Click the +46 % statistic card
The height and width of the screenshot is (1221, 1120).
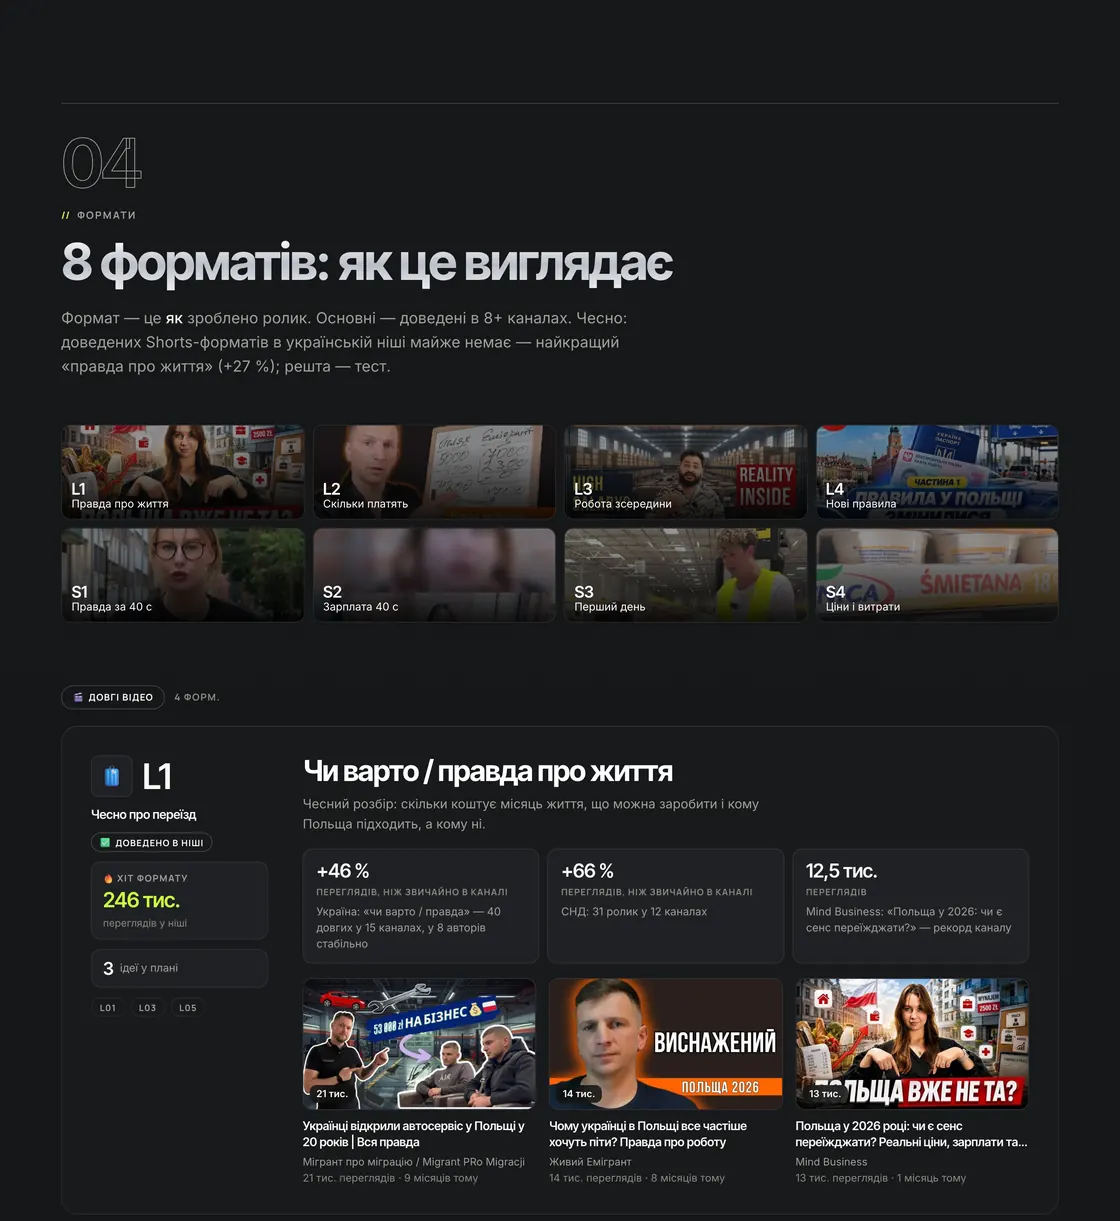pyautogui.click(x=421, y=906)
